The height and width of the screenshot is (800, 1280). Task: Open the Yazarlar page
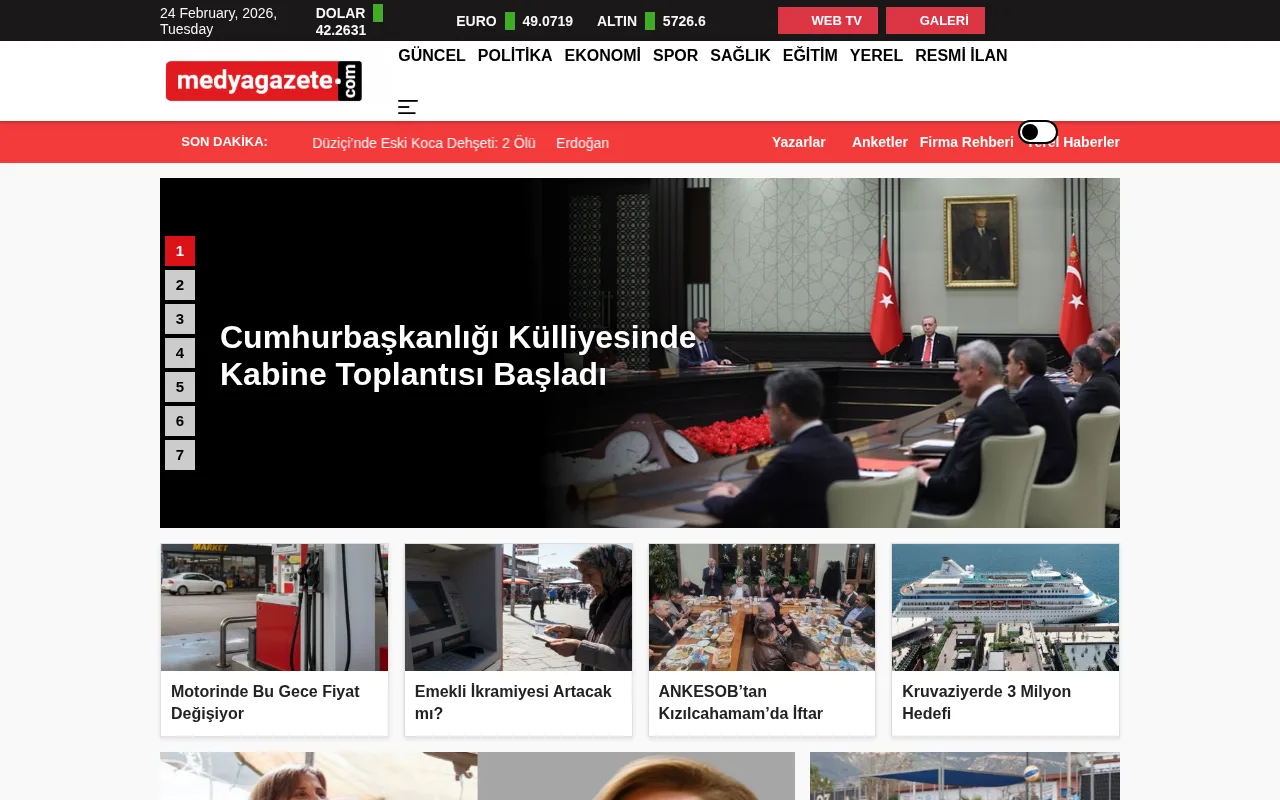(x=798, y=142)
